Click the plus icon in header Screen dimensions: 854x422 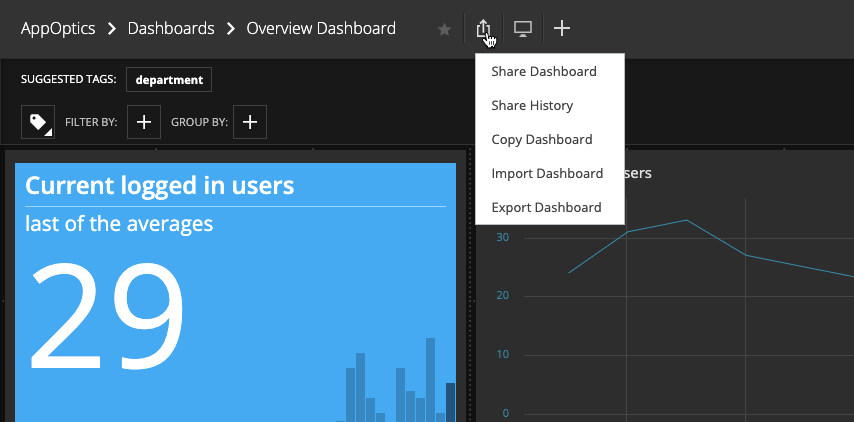click(x=562, y=28)
